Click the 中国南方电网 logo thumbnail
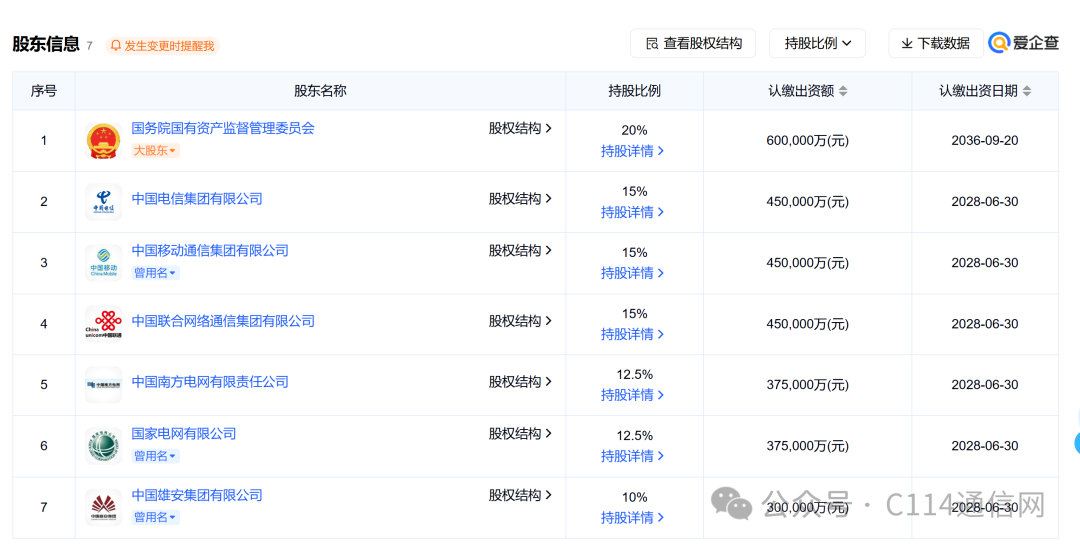1080x548 pixels. [103, 384]
